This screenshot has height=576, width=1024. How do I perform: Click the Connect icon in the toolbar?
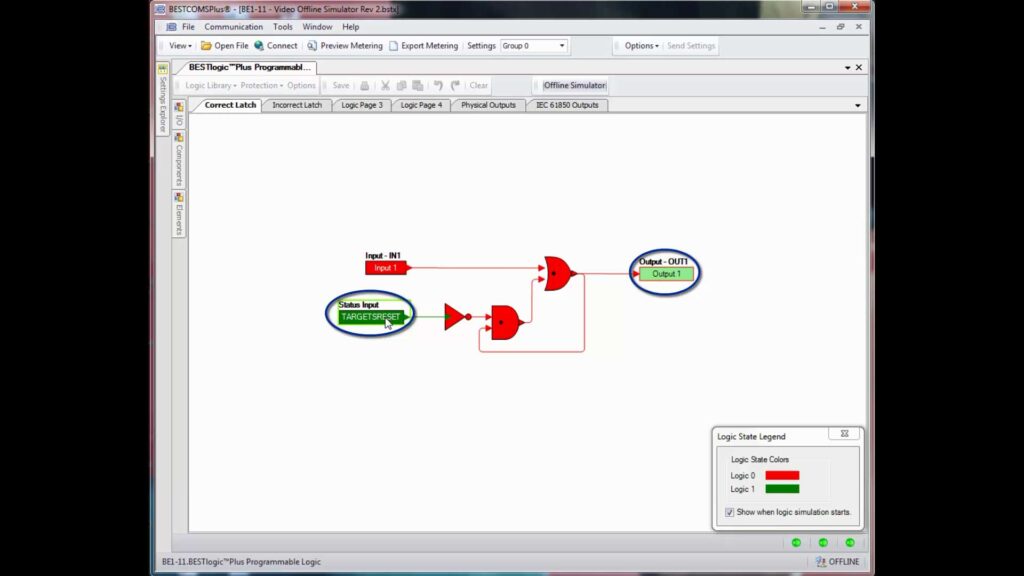click(259, 46)
